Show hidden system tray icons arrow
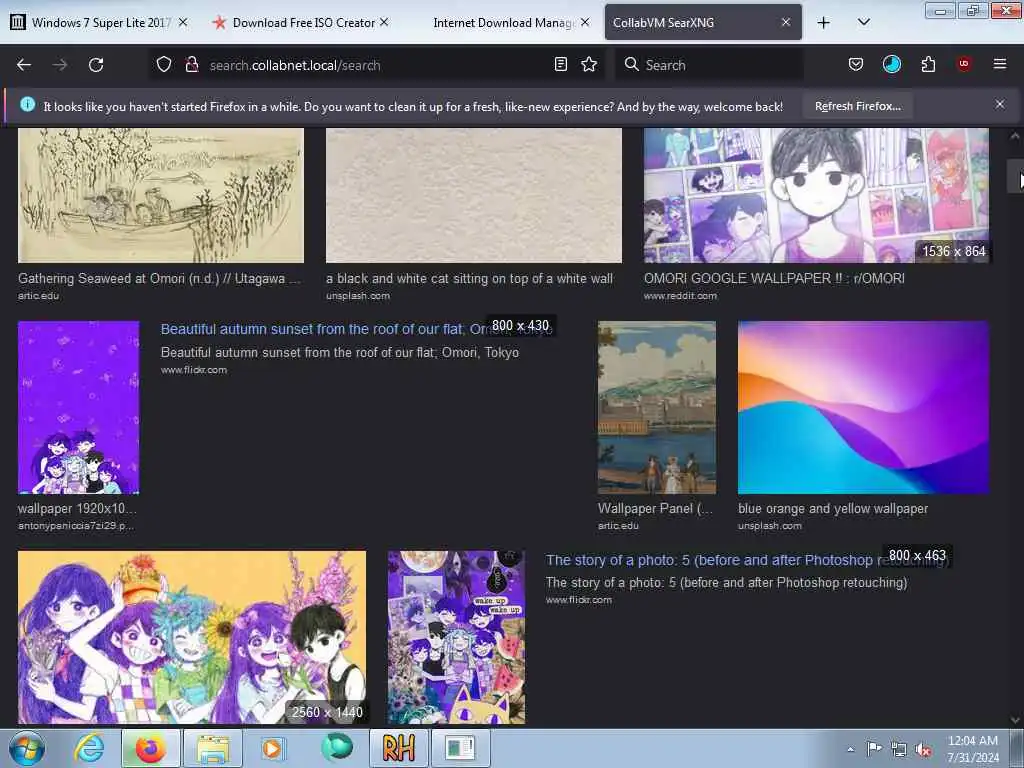Screen dimensions: 1024x768 (850, 750)
